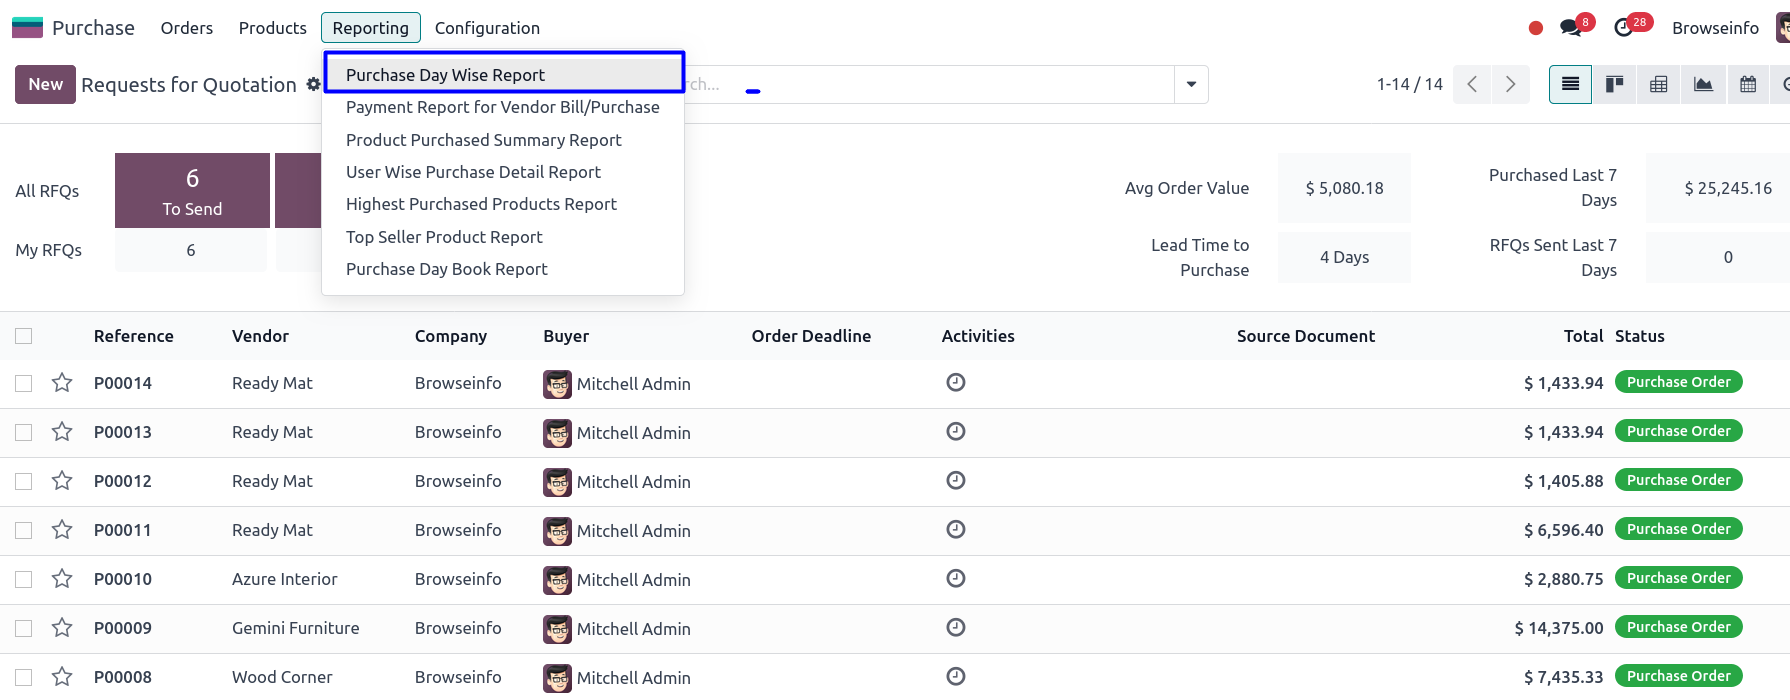This screenshot has width=1790, height=700.
Task: Open the Configuration menu
Action: point(487,28)
